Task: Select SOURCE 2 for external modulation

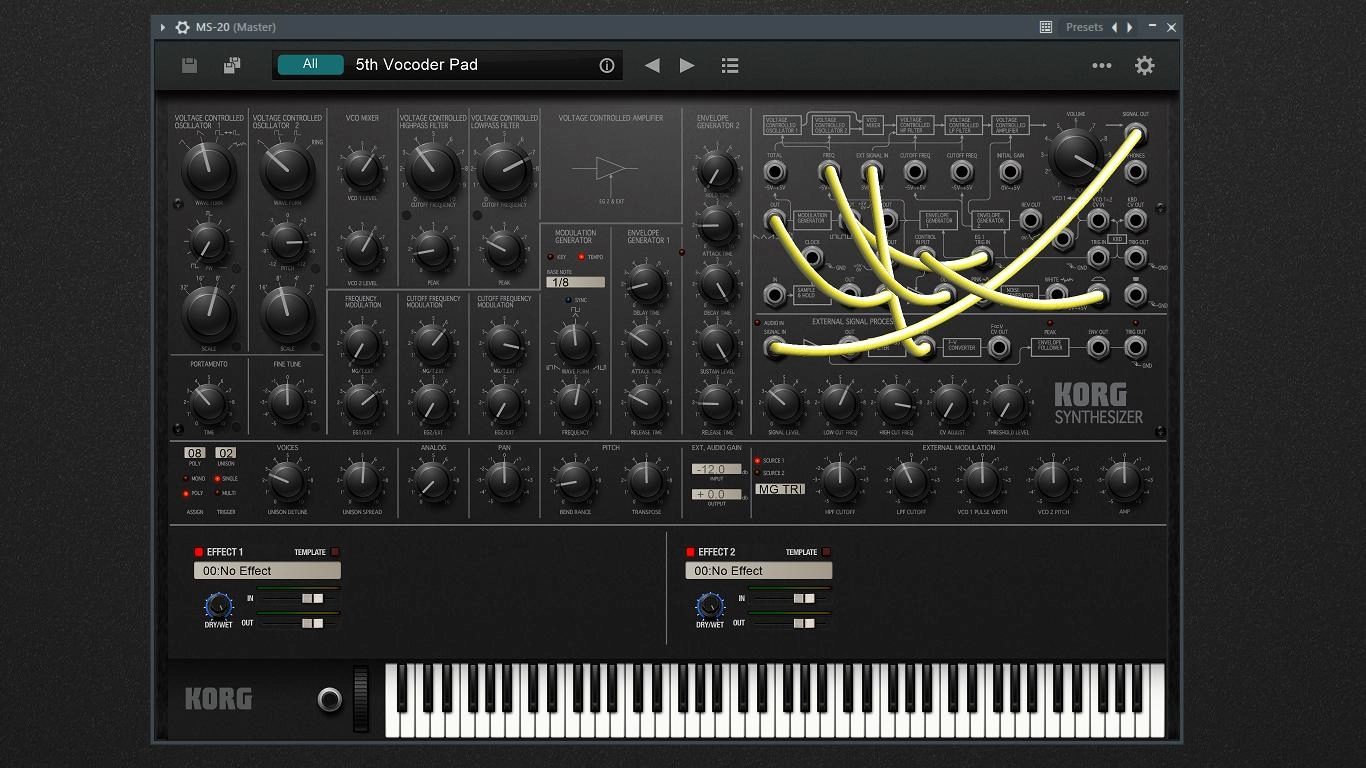Action: (x=757, y=473)
